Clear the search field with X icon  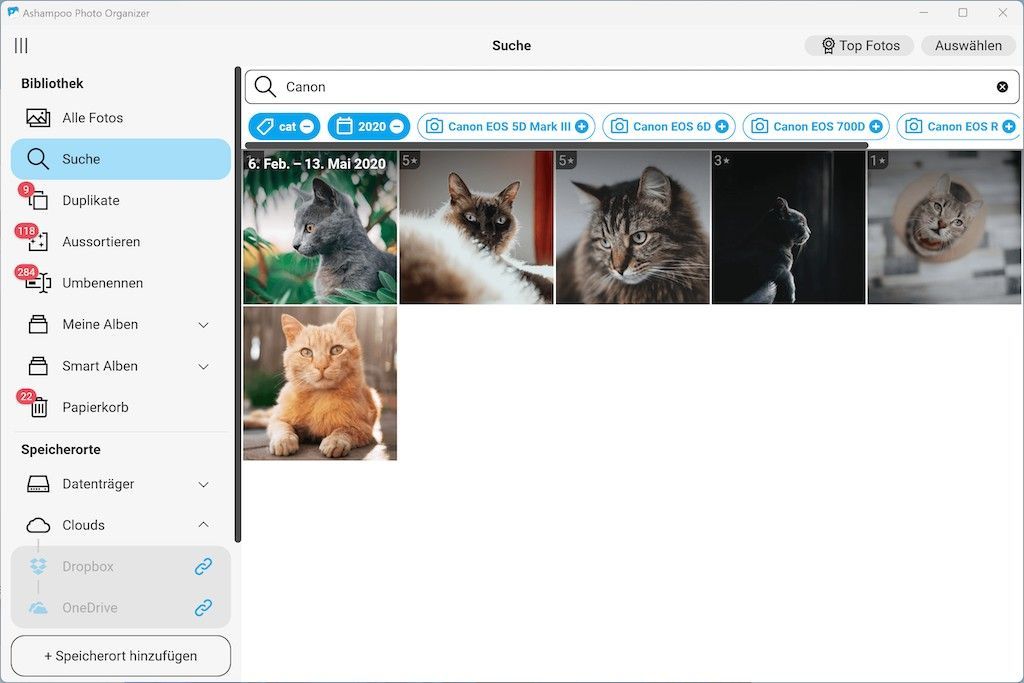1002,87
